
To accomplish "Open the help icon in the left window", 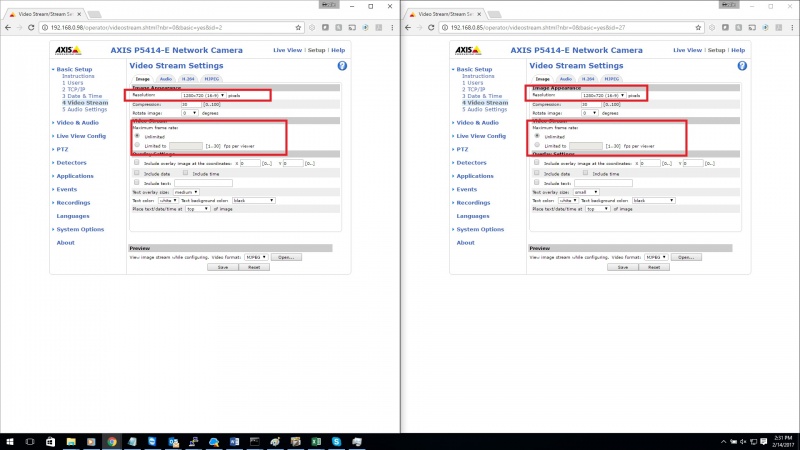I will pyautogui.click(x=342, y=66).
